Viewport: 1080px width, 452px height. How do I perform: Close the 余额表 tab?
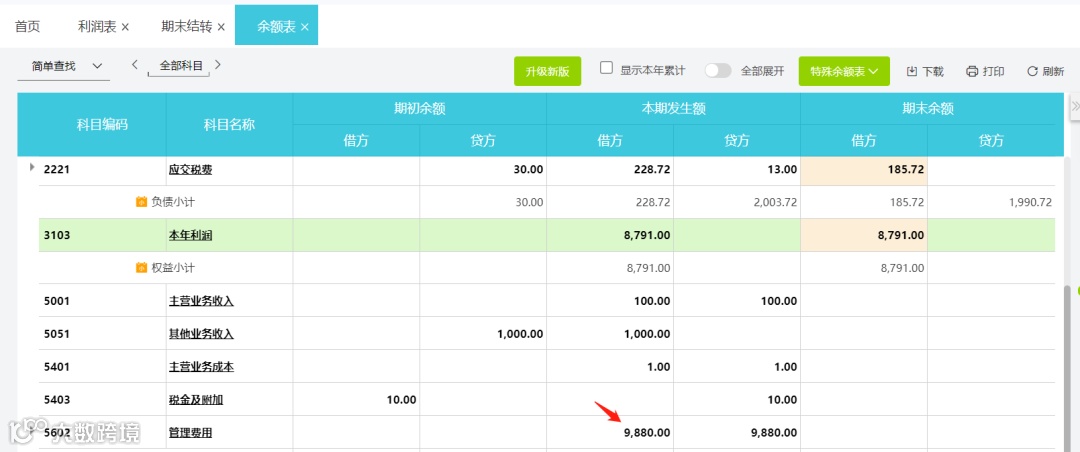coord(304,27)
